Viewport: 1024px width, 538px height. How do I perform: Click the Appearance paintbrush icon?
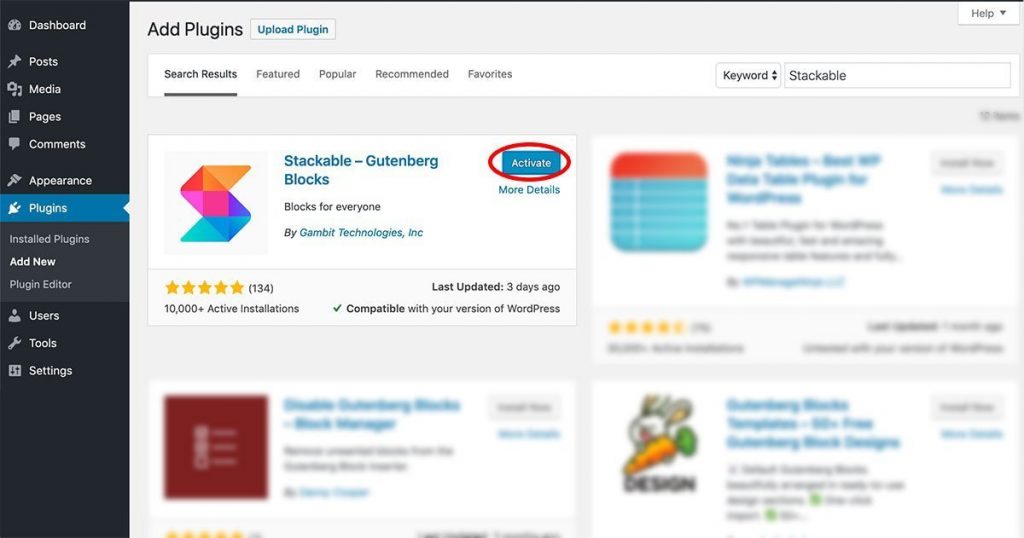pyautogui.click(x=14, y=180)
